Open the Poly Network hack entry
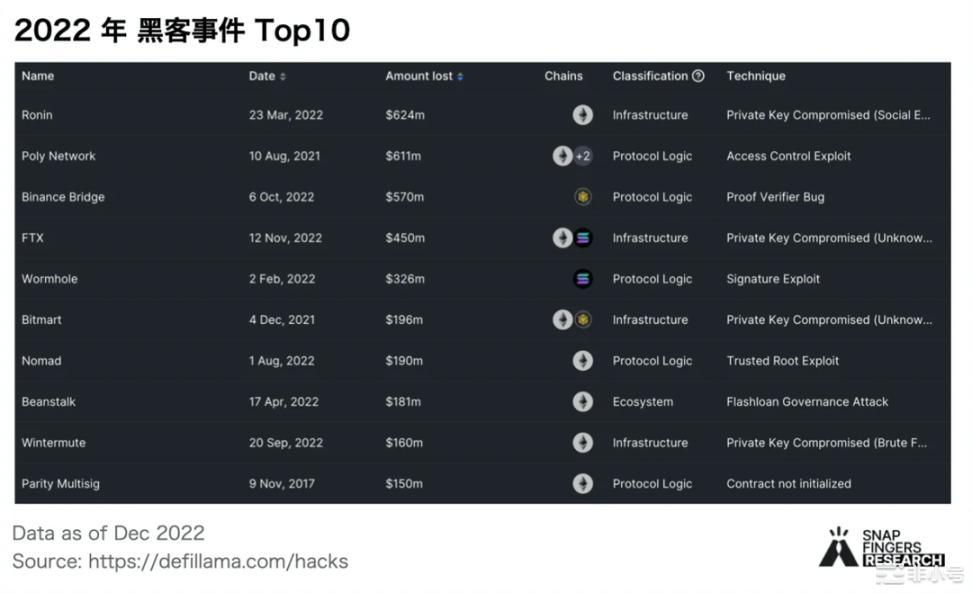The image size is (972, 593). click(59, 156)
